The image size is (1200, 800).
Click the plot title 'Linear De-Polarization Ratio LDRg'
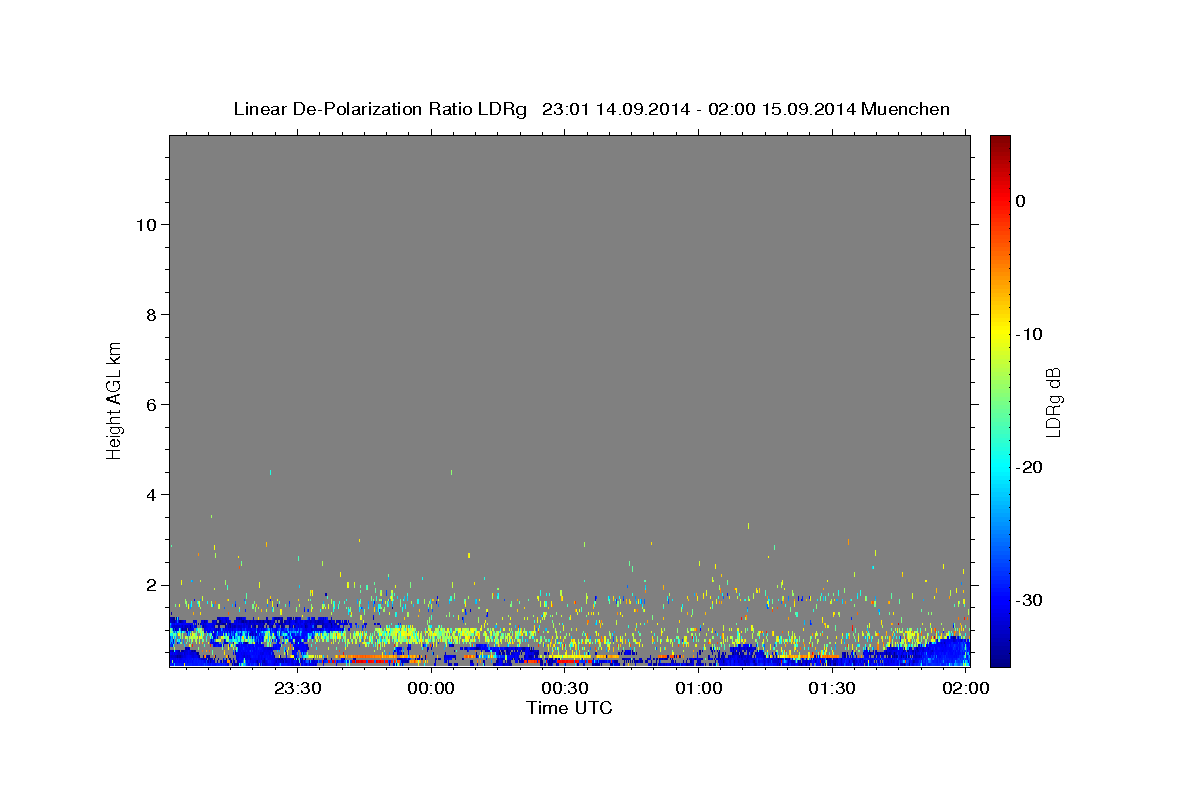click(380, 109)
